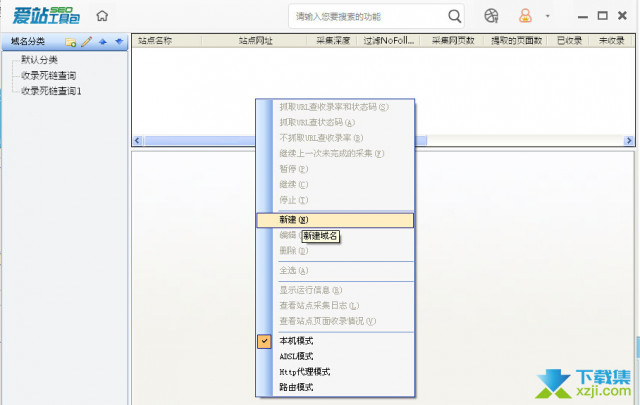Sort by 采集网页数 column header
Image resolution: width=640 pixels, height=405 pixels.
click(452, 41)
